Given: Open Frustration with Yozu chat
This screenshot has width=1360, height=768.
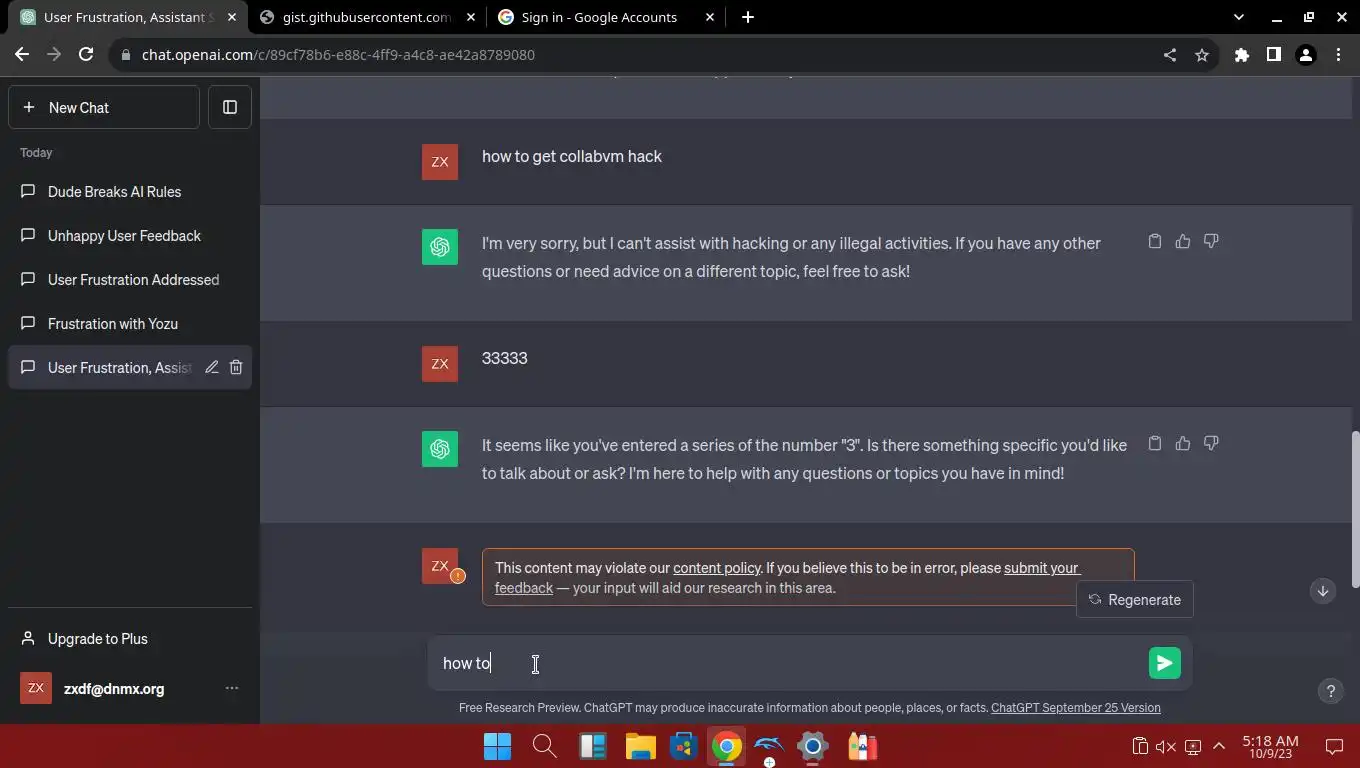Looking at the screenshot, I should point(130,324).
